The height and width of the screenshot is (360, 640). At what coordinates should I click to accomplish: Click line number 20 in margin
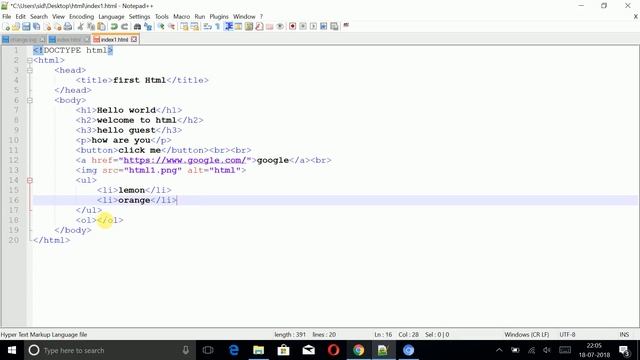click(14, 240)
